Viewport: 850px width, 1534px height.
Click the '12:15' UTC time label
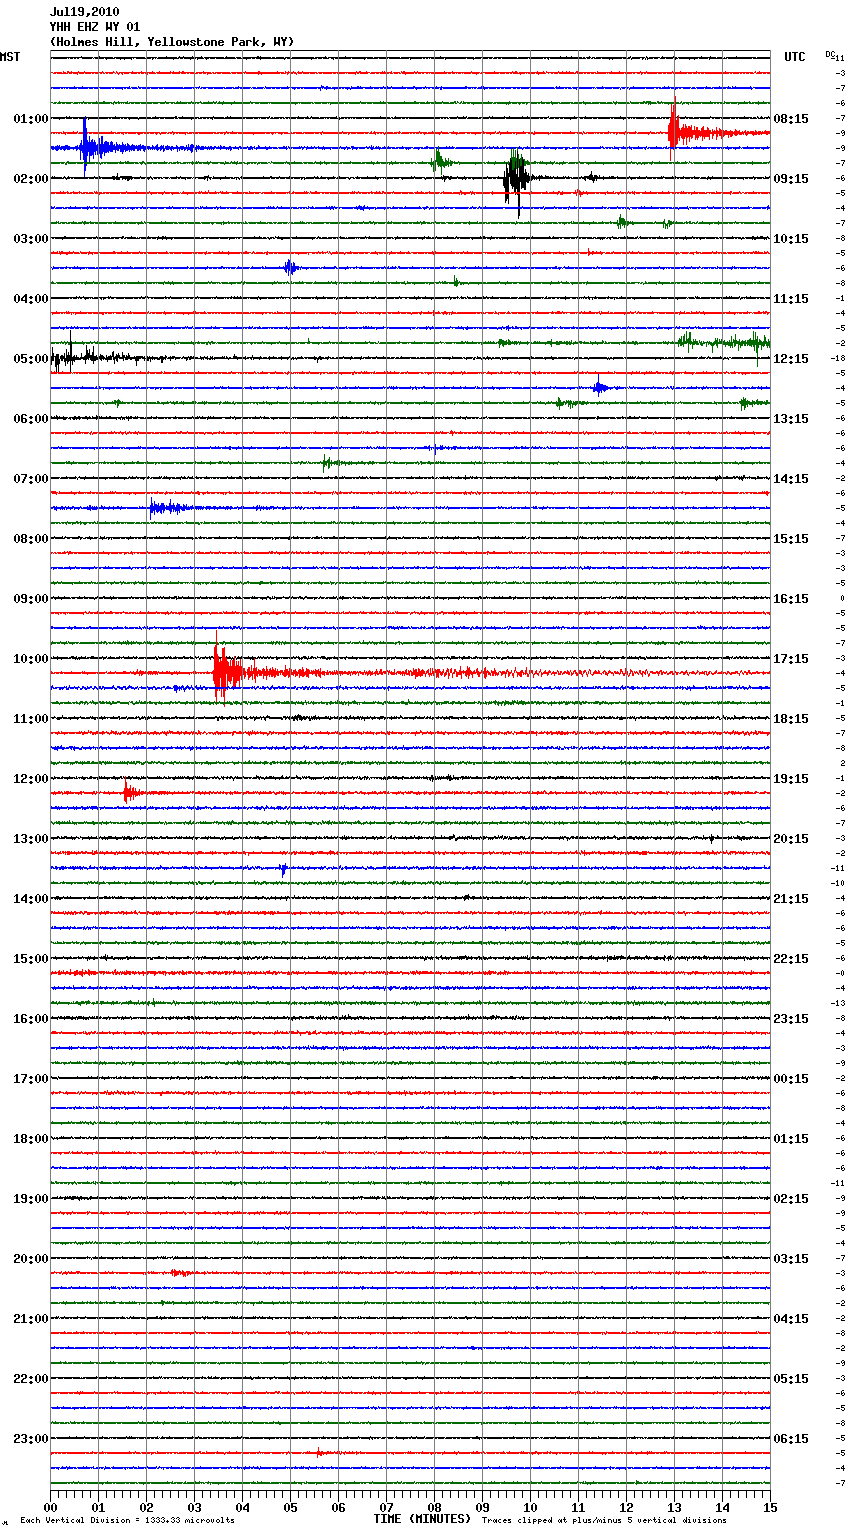(791, 359)
